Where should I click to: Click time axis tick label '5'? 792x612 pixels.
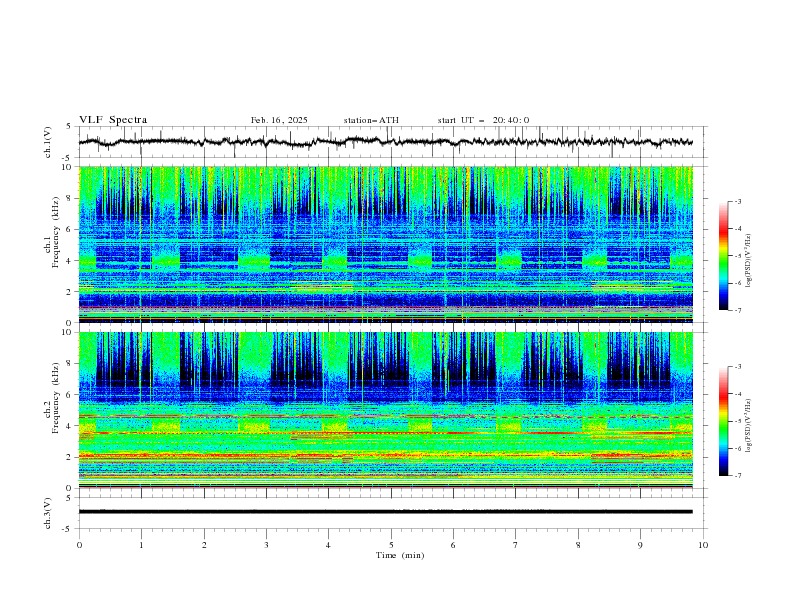coord(391,545)
